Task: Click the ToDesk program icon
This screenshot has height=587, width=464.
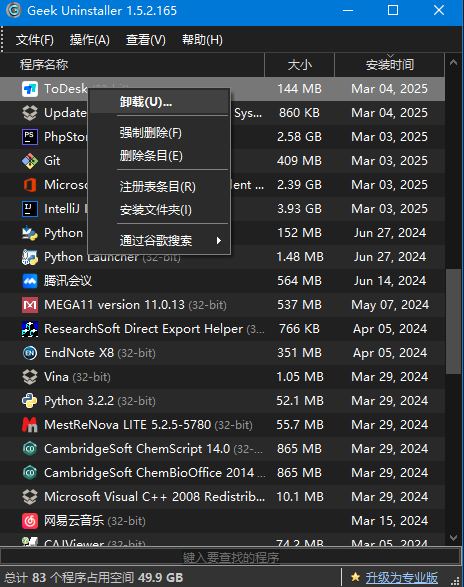Action: pos(30,89)
